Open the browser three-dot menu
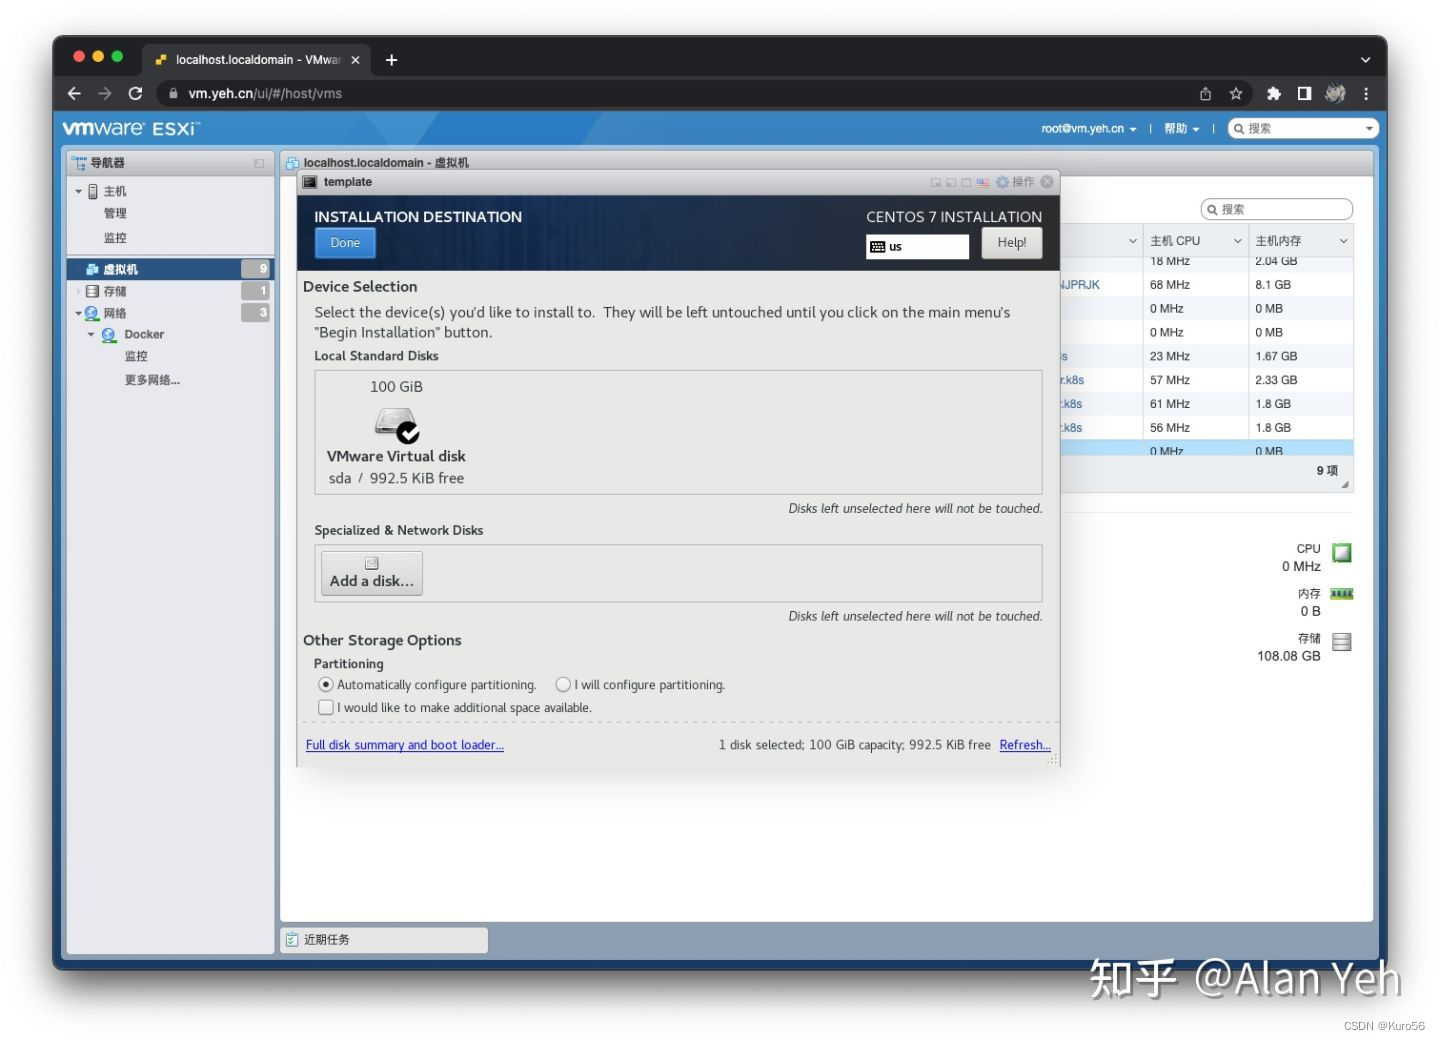The width and height of the screenshot is (1440, 1040). [1366, 93]
